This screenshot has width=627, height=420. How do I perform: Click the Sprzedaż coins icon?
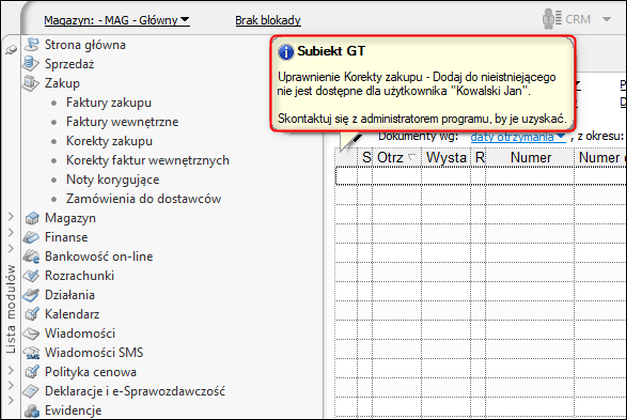tap(31, 64)
